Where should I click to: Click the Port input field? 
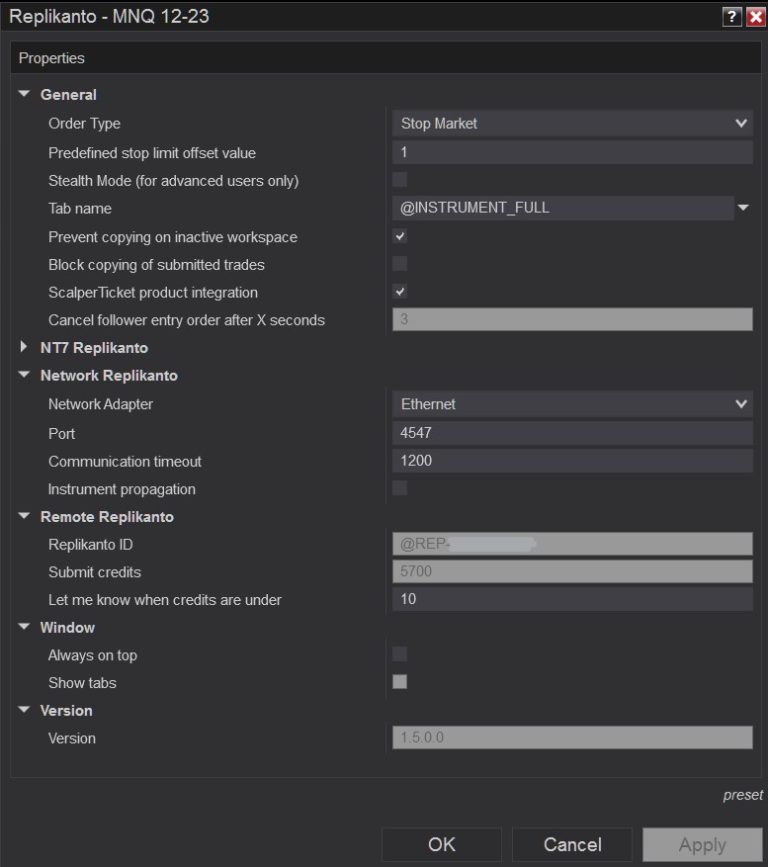pyautogui.click(x=571, y=433)
